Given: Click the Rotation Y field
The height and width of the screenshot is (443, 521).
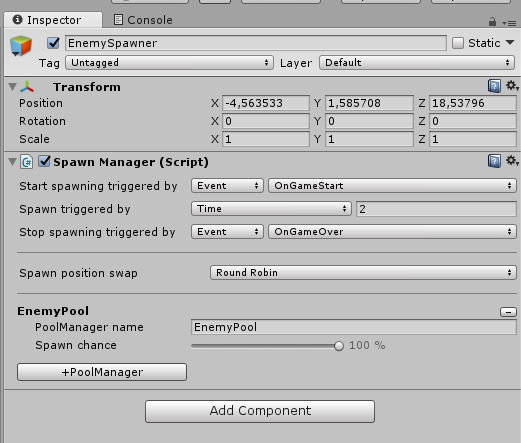Looking at the screenshot, I should 369,121.
